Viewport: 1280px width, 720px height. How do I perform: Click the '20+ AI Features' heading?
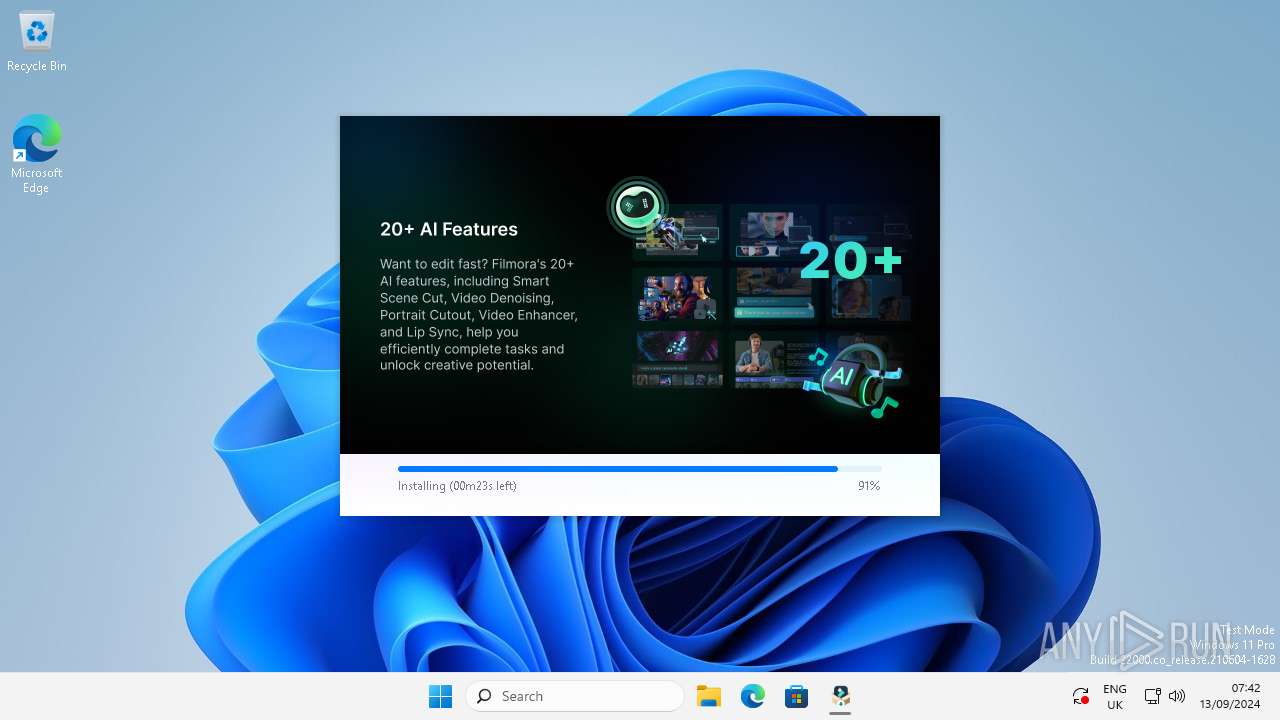[449, 229]
